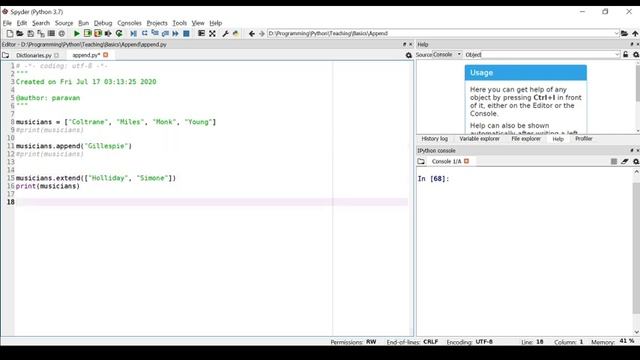Click the New file toolbar icon

tap(10, 33)
